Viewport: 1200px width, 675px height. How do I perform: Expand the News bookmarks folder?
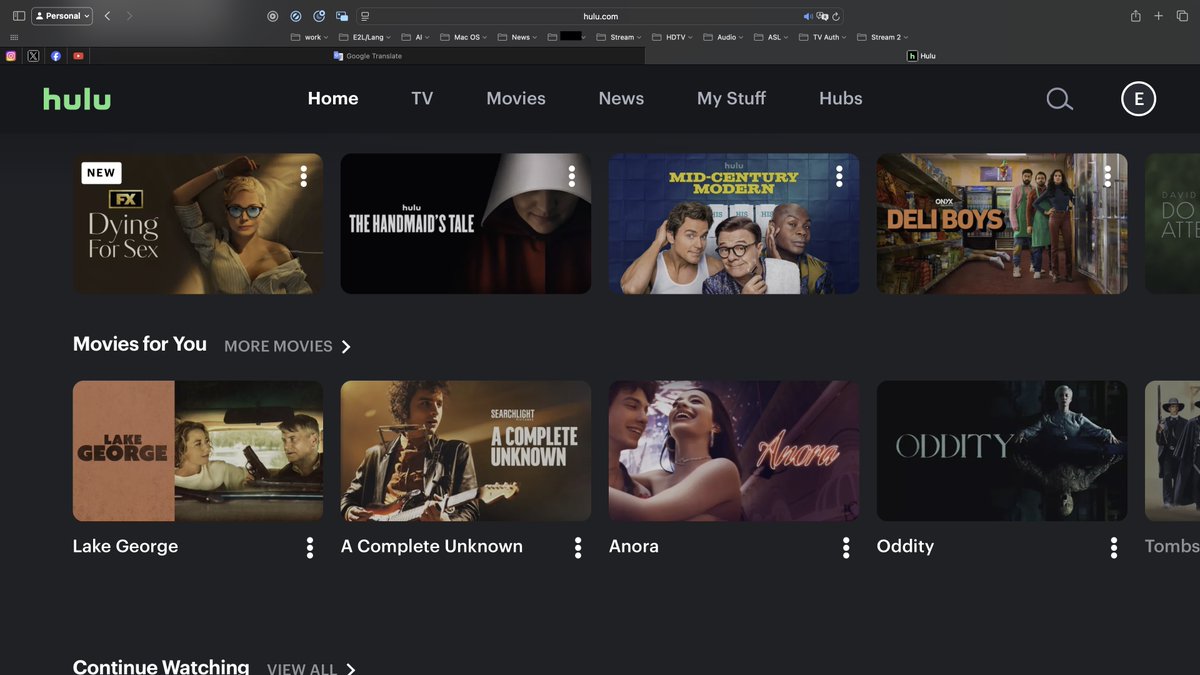[517, 37]
